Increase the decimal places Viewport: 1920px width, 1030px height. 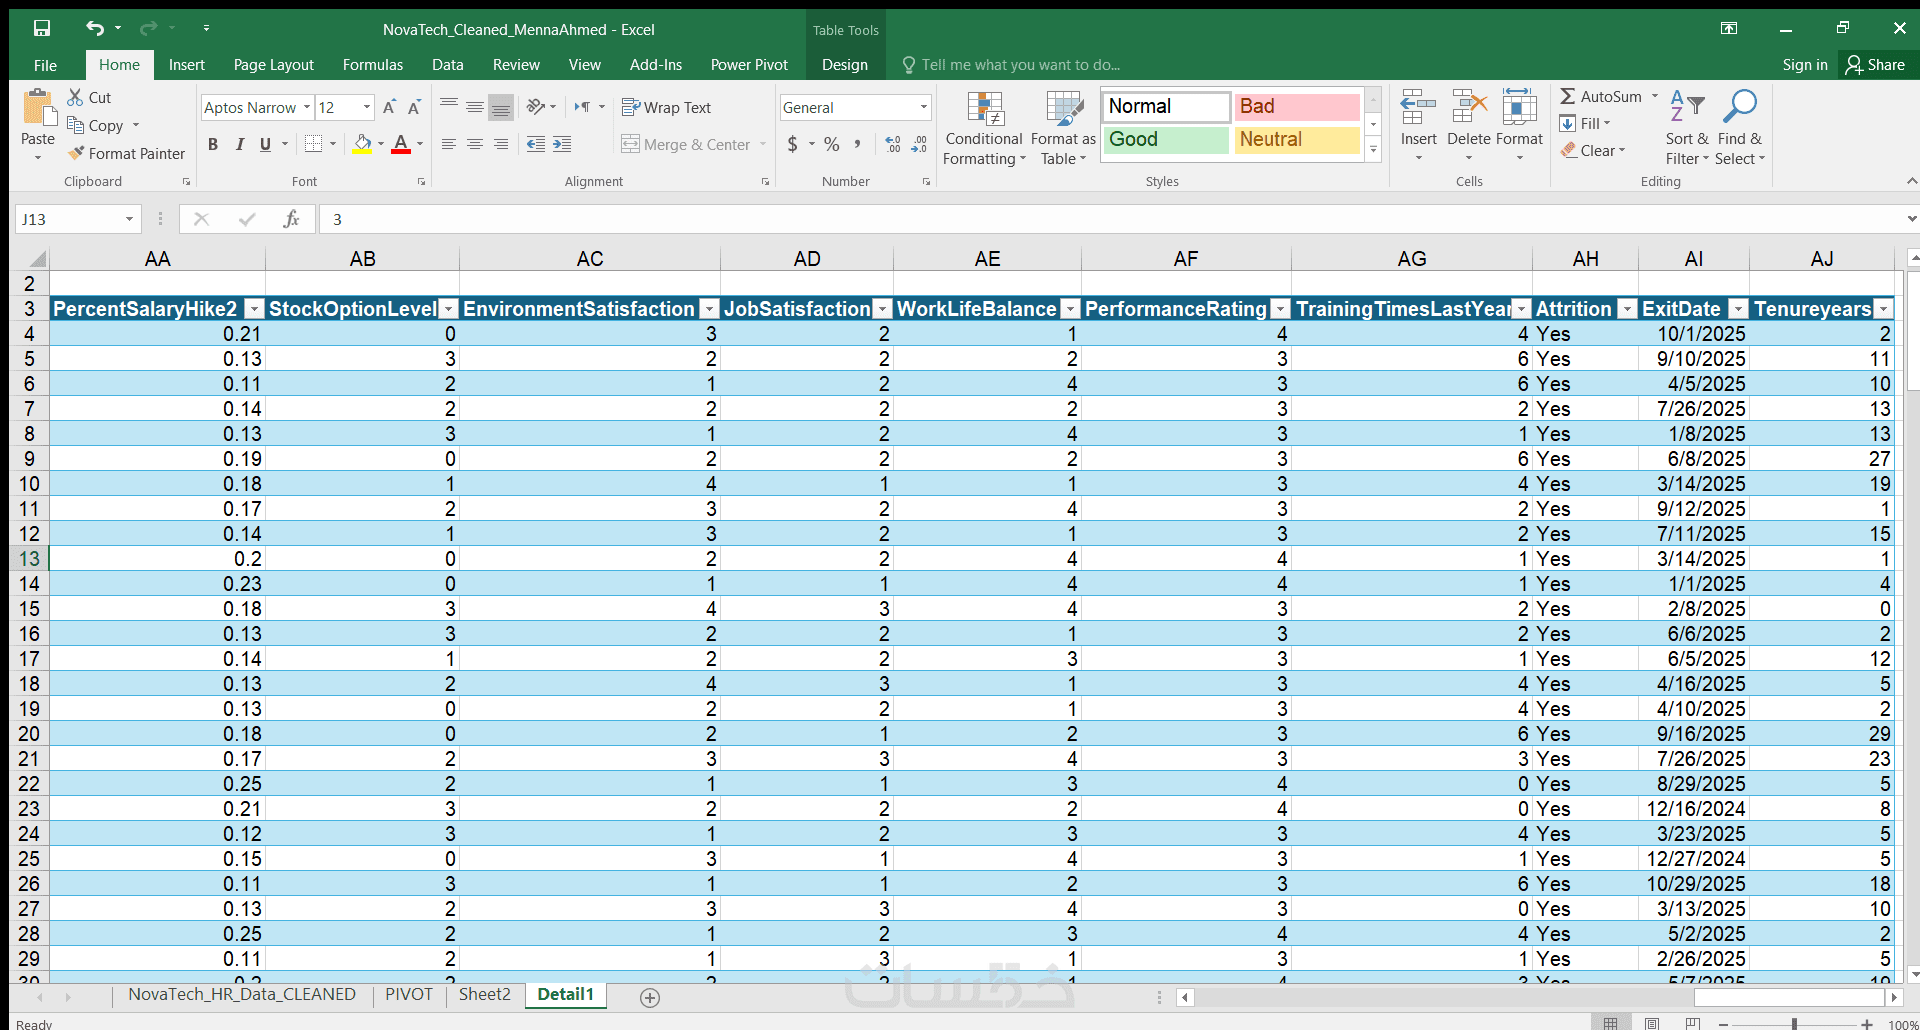coord(893,144)
